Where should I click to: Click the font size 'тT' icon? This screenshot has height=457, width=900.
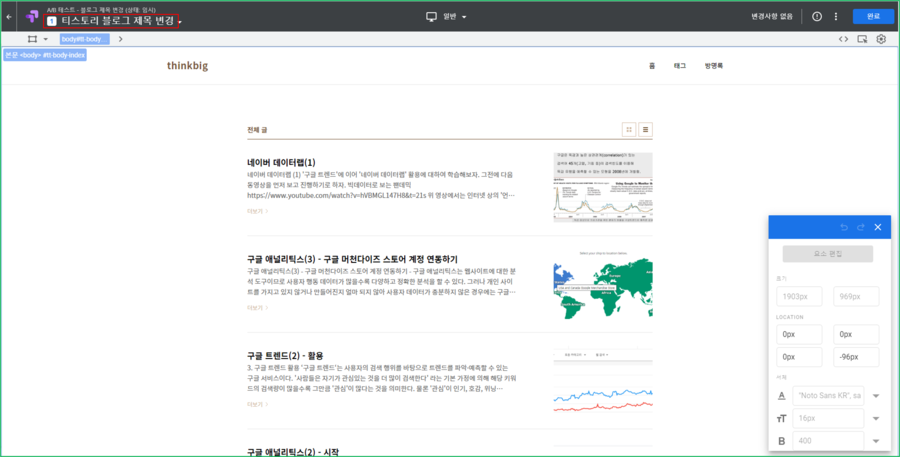coord(781,419)
